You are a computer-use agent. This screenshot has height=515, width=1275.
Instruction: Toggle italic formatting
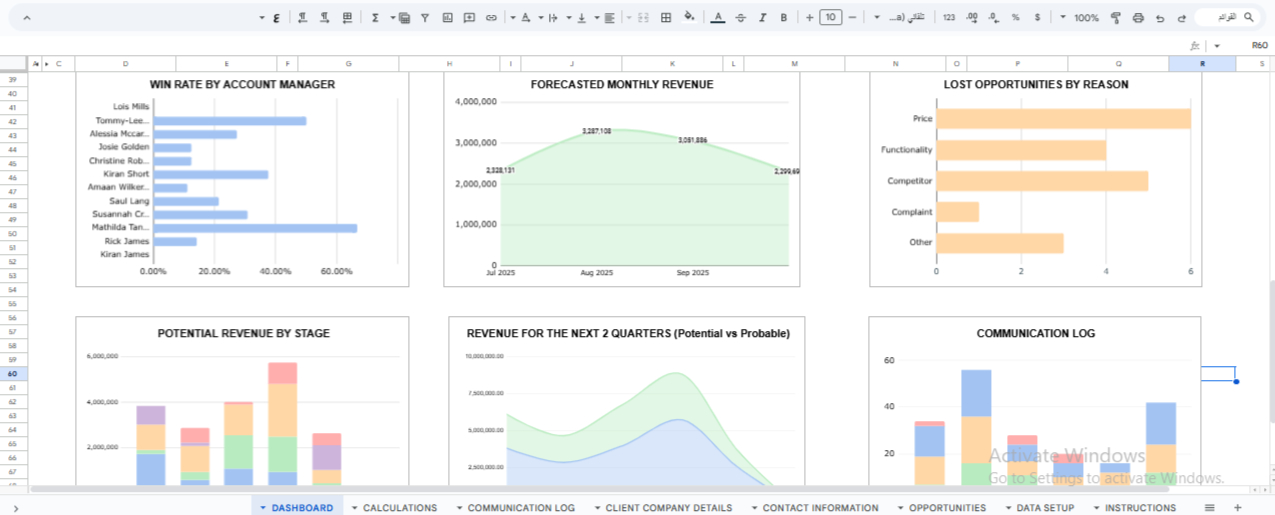coord(763,18)
